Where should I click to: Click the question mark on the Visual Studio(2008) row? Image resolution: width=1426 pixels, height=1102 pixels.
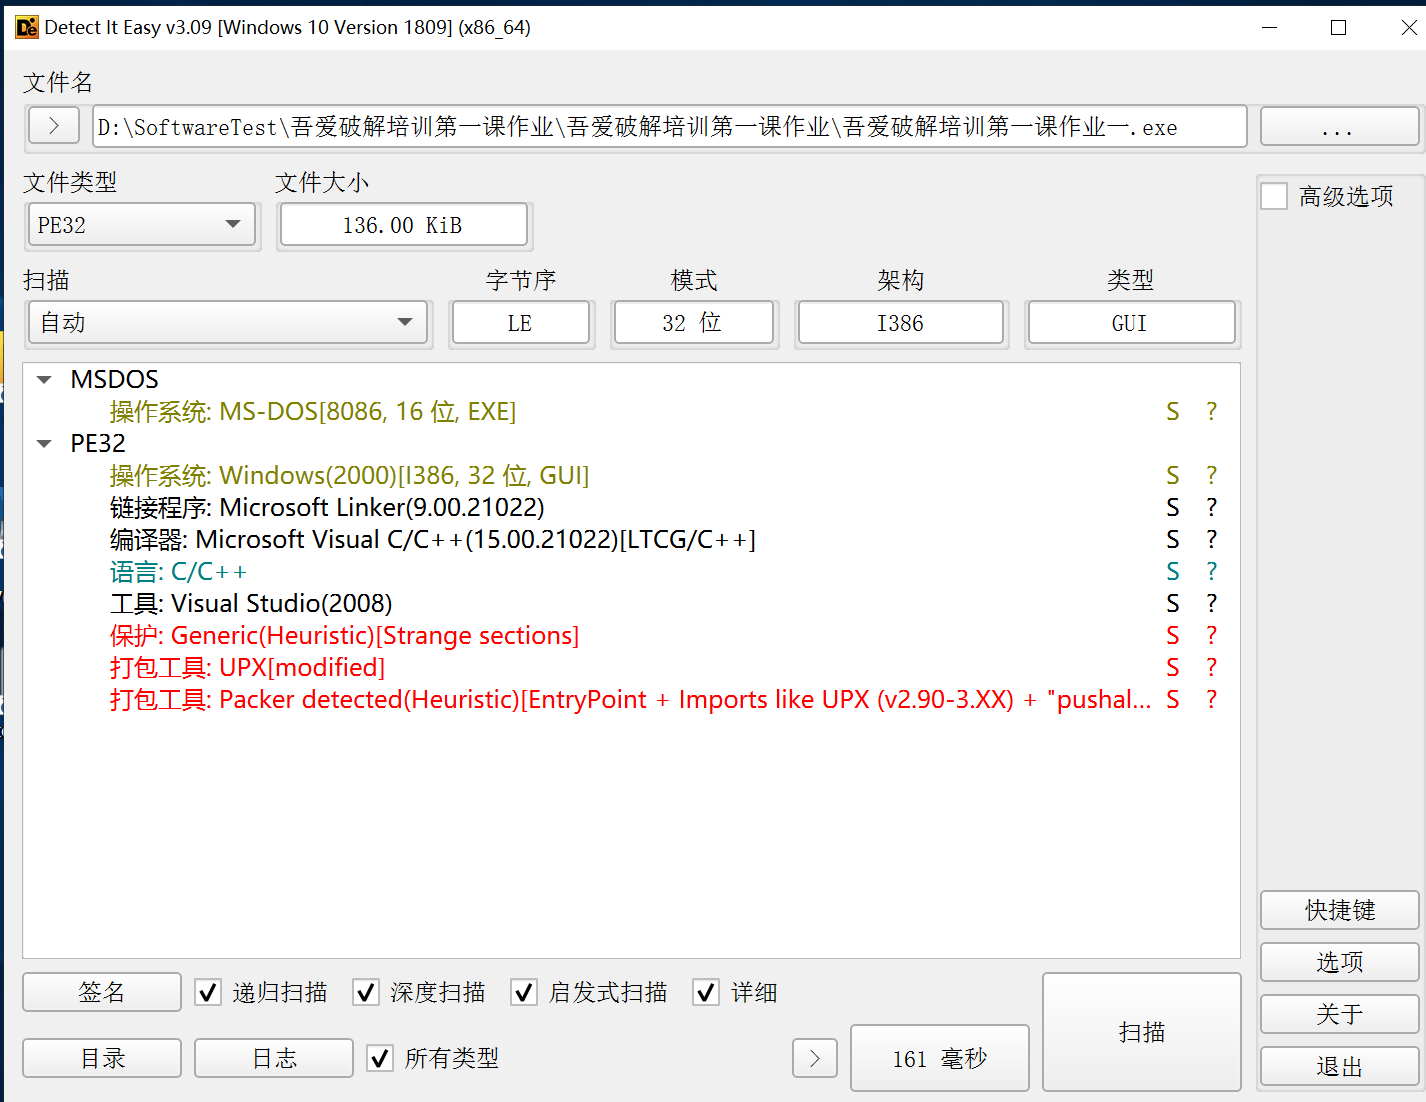[x=1211, y=604]
